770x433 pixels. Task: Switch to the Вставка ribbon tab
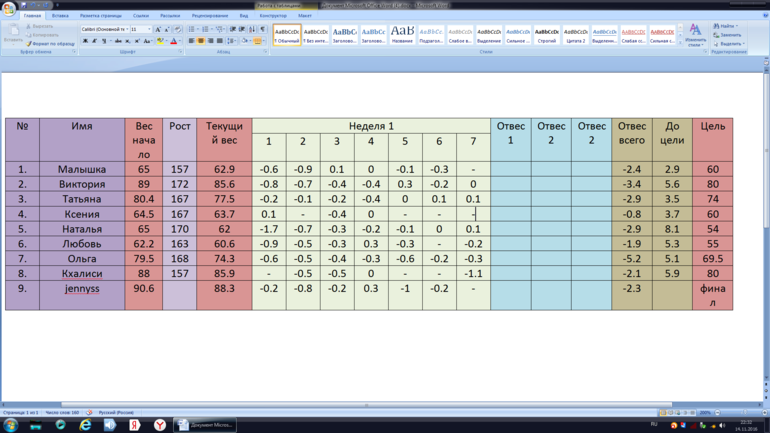60,16
